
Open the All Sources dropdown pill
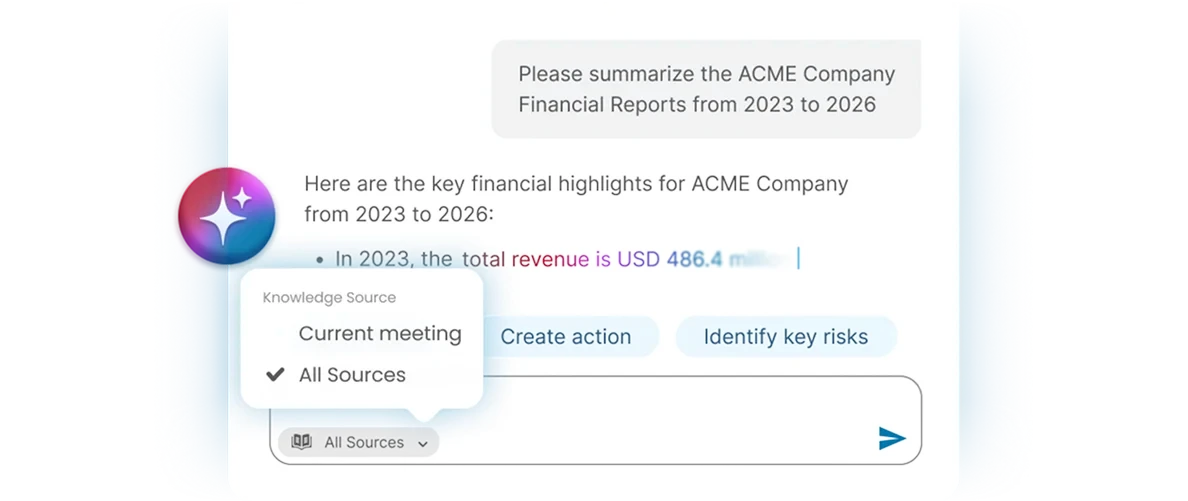point(358,443)
